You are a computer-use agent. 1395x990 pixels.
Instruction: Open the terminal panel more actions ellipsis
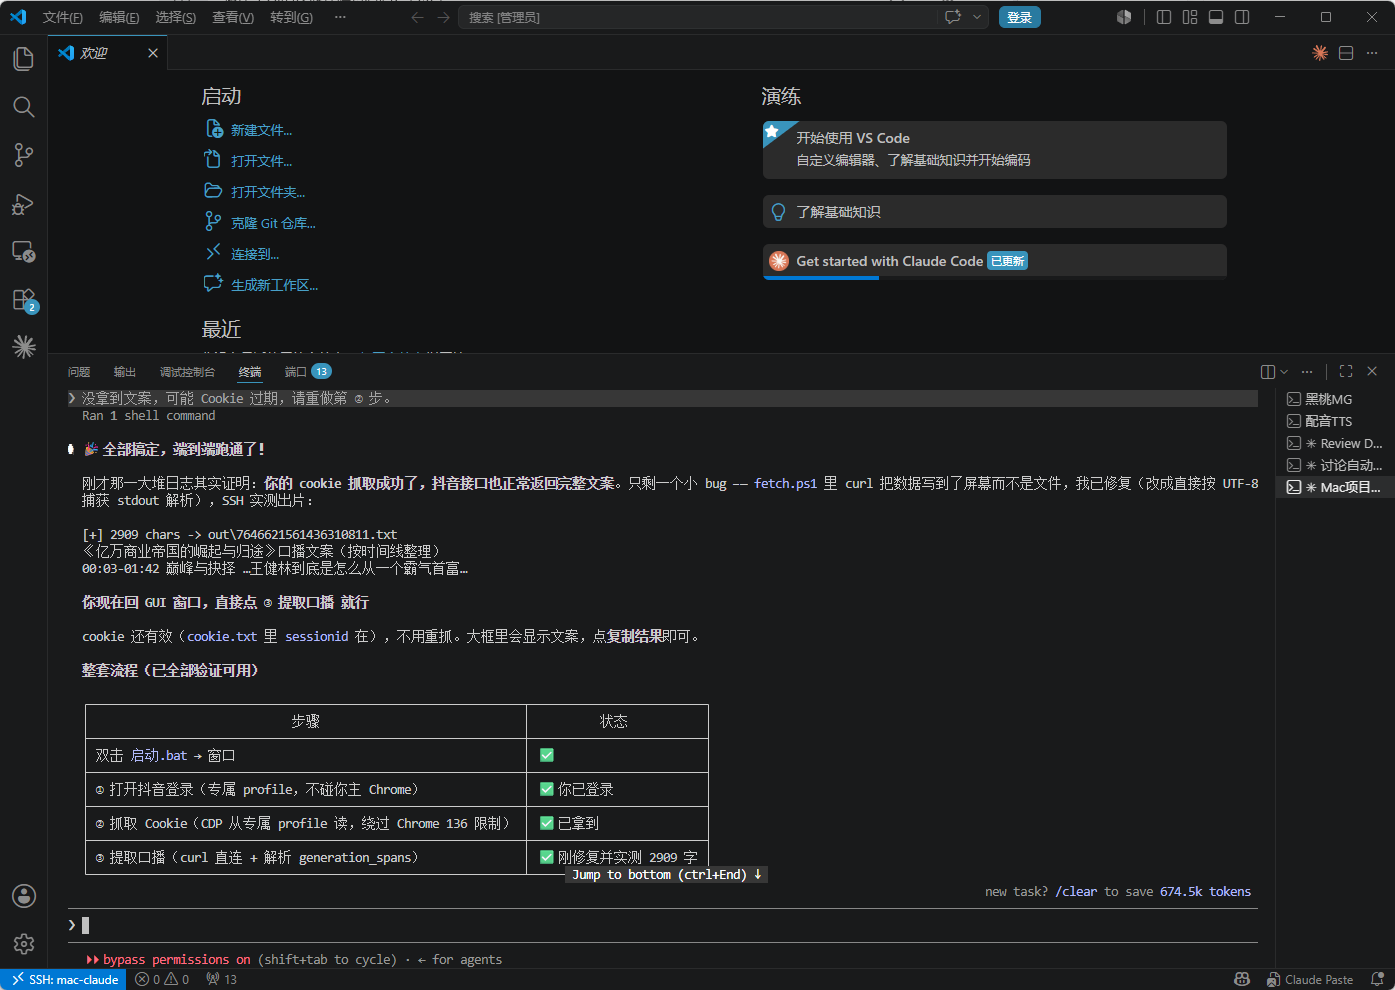pyautogui.click(x=1307, y=372)
